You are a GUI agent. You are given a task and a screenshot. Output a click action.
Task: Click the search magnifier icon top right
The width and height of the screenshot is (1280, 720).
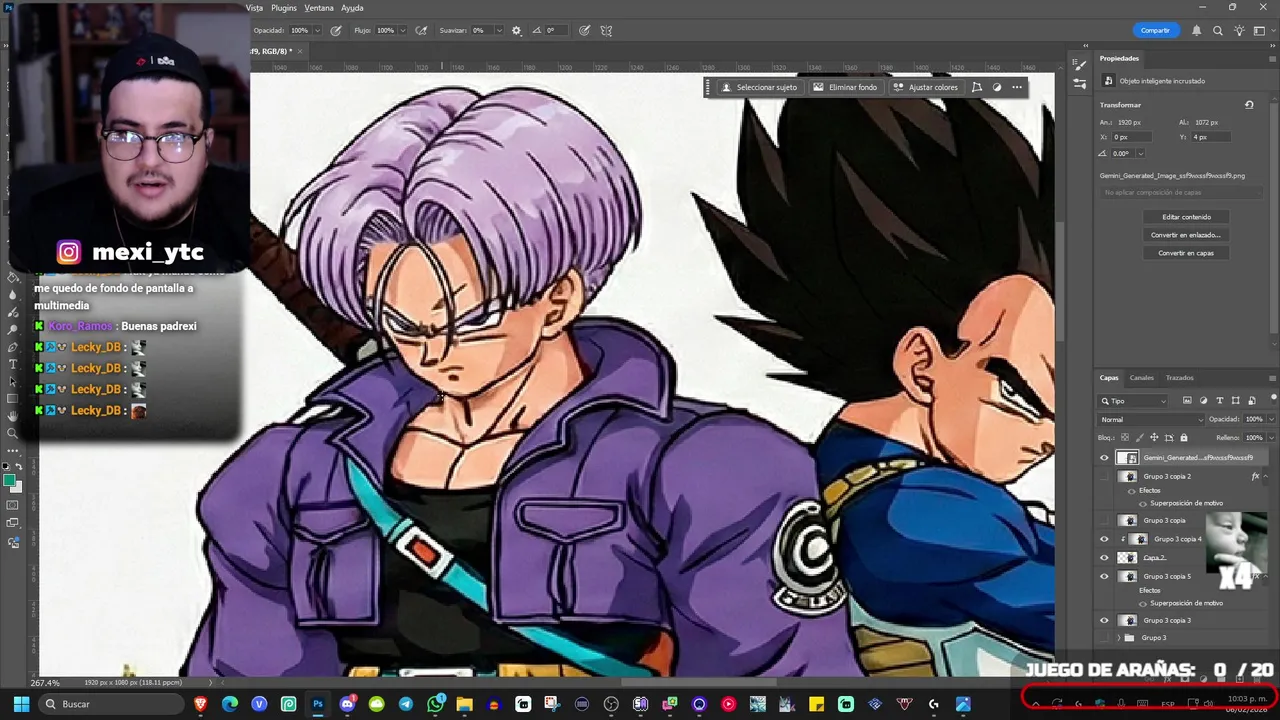tap(1218, 31)
